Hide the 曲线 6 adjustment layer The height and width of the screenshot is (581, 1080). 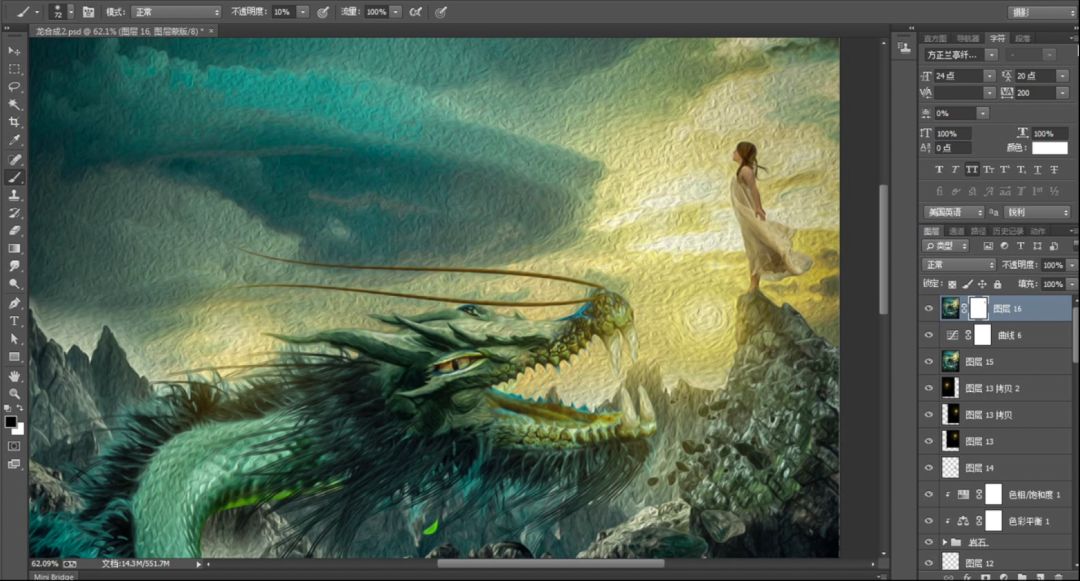pos(928,335)
